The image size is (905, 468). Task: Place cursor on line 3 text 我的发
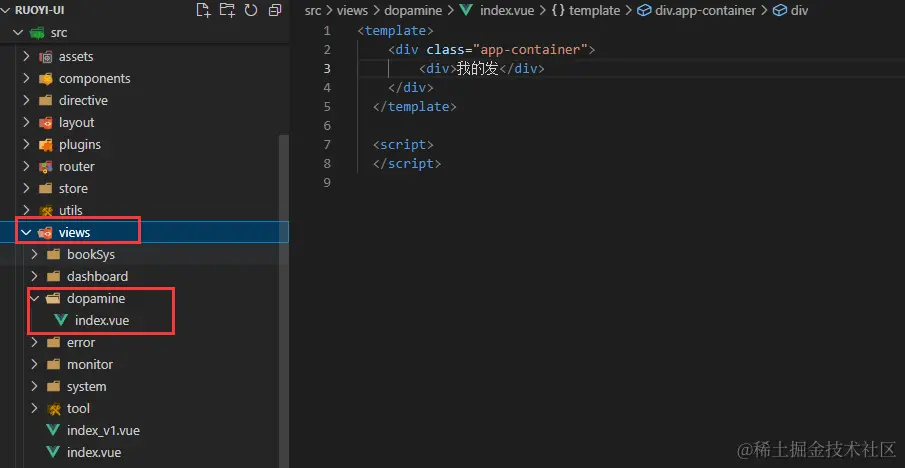pos(477,69)
